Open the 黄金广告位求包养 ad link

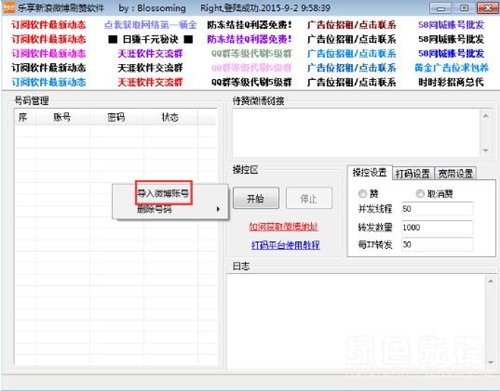[x=452, y=68]
